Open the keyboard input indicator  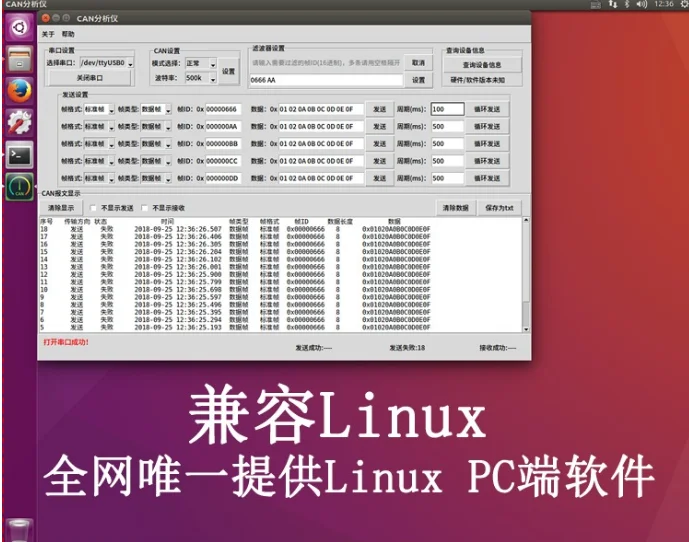596,5
